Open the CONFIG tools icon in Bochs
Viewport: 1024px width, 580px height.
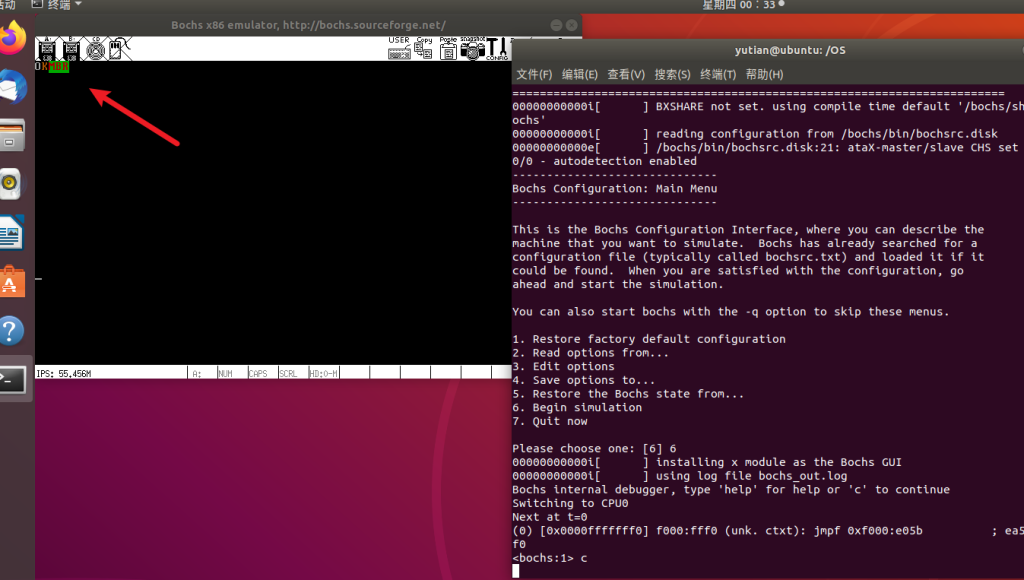[496, 47]
